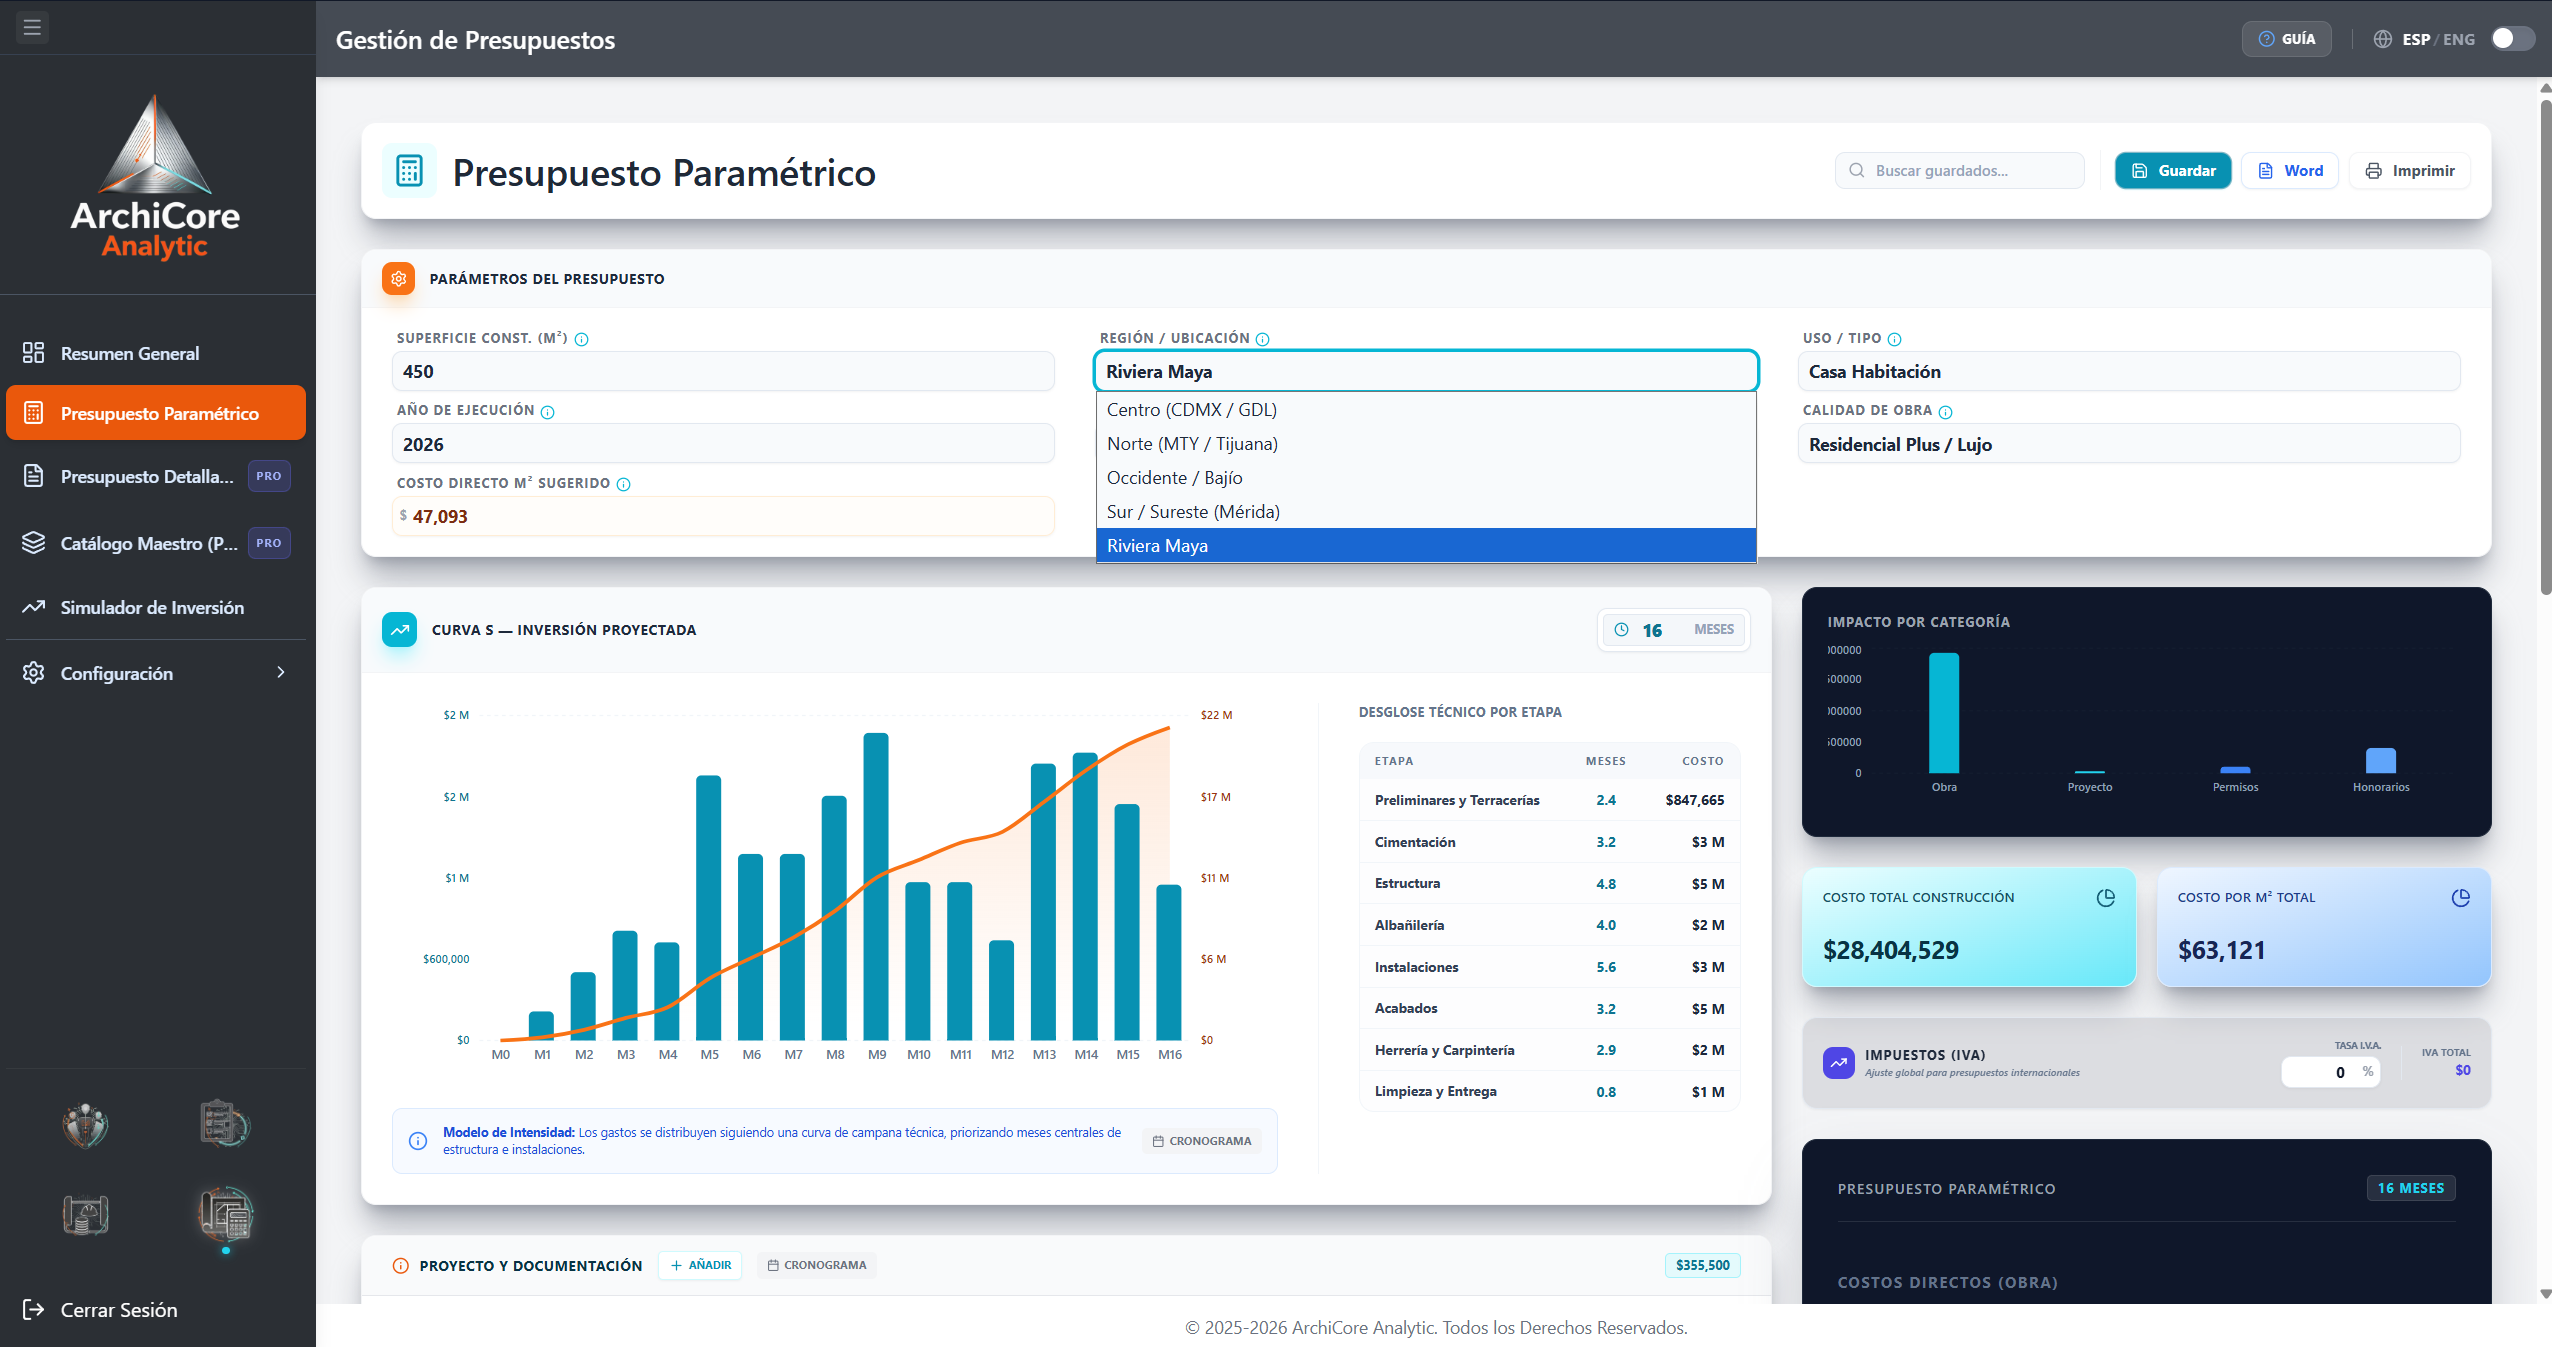Click the Buscar guardados search field
Viewport: 2552px width, 1347px height.
point(1959,171)
